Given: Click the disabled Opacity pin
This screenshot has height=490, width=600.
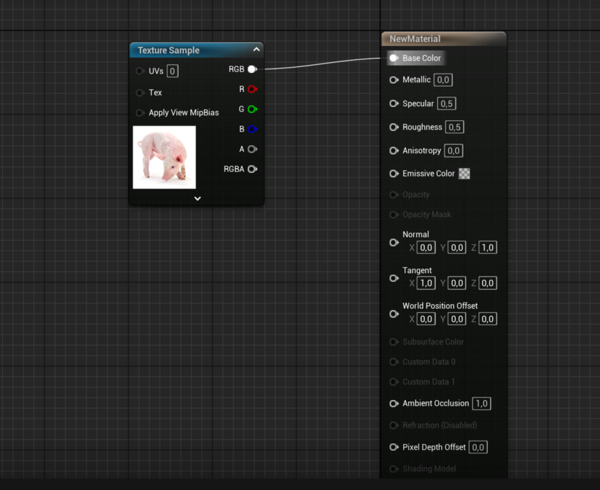Looking at the screenshot, I should pos(394,195).
